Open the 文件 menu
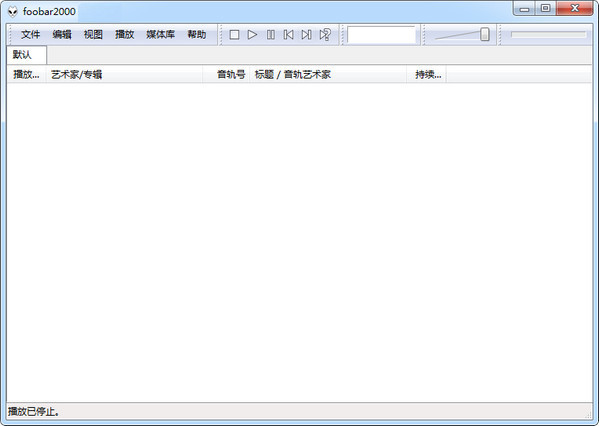Screen dimensions: 599x426 pyautogui.click(x=30, y=35)
